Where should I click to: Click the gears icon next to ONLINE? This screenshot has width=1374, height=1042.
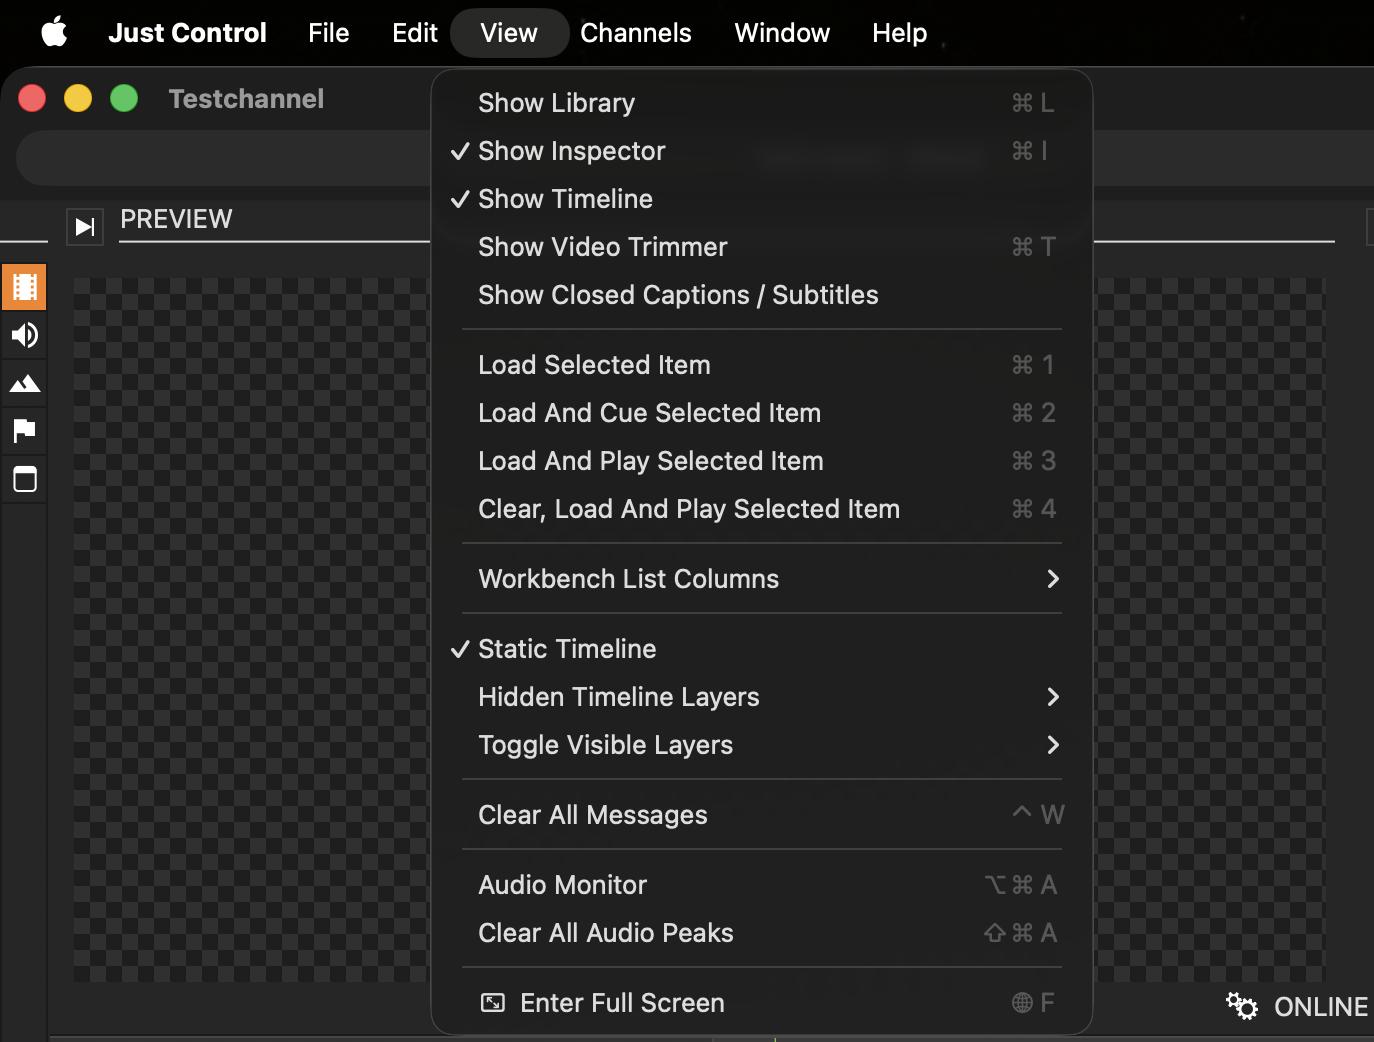point(1242,1005)
